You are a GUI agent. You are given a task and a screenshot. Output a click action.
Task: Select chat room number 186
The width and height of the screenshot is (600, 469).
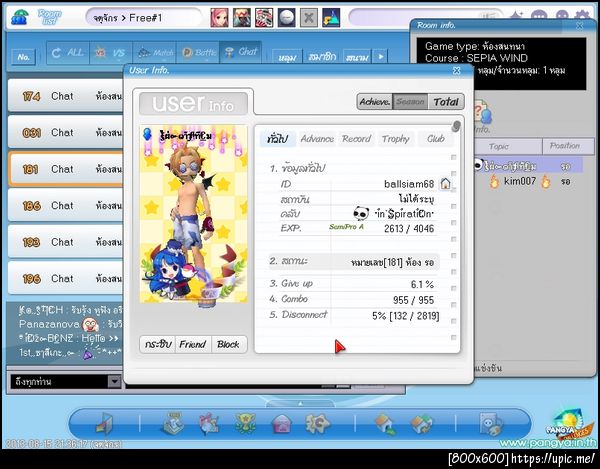(65, 205)
